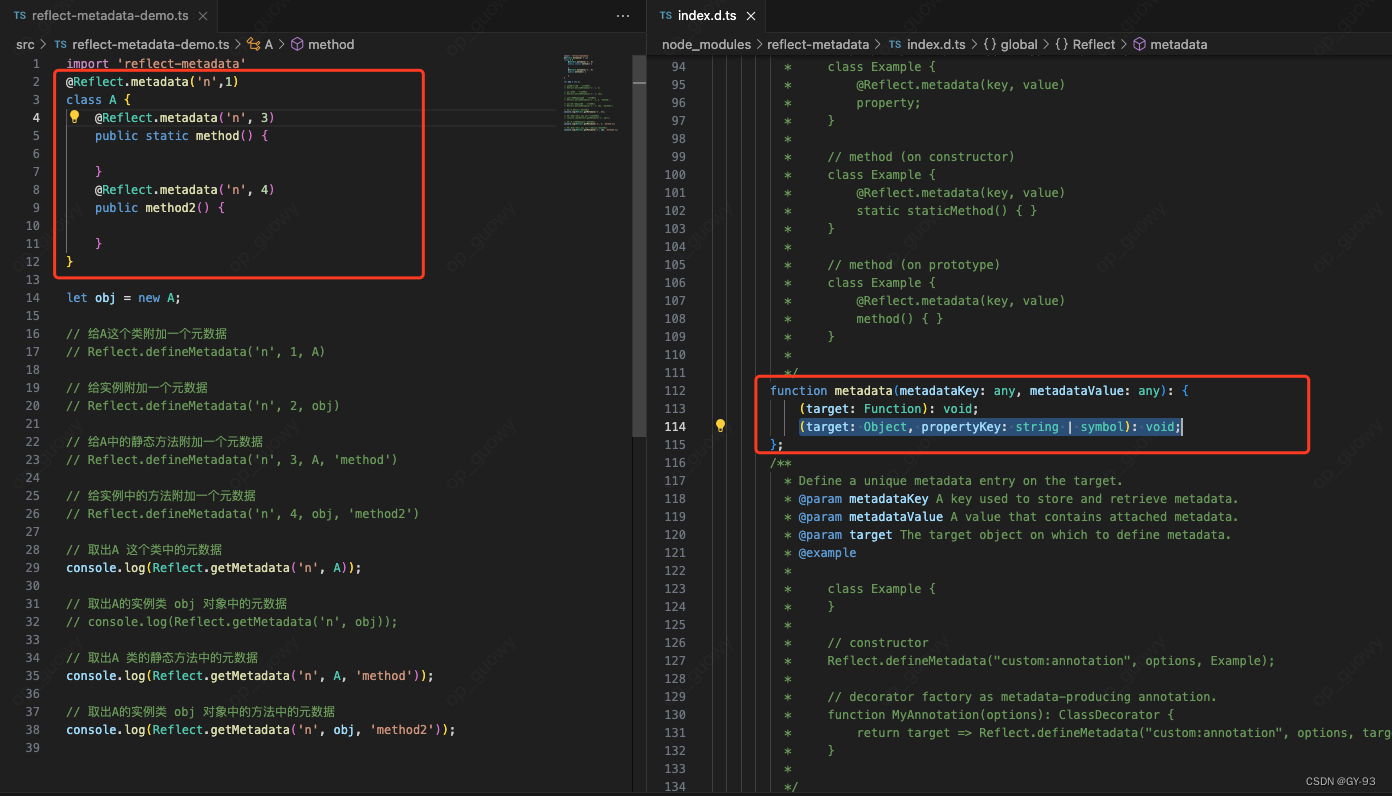This screenshot has width=1392, height=796.
Task: Click the cube icon before 'metadata' breadcrumb
Action: pos(1139,44)
